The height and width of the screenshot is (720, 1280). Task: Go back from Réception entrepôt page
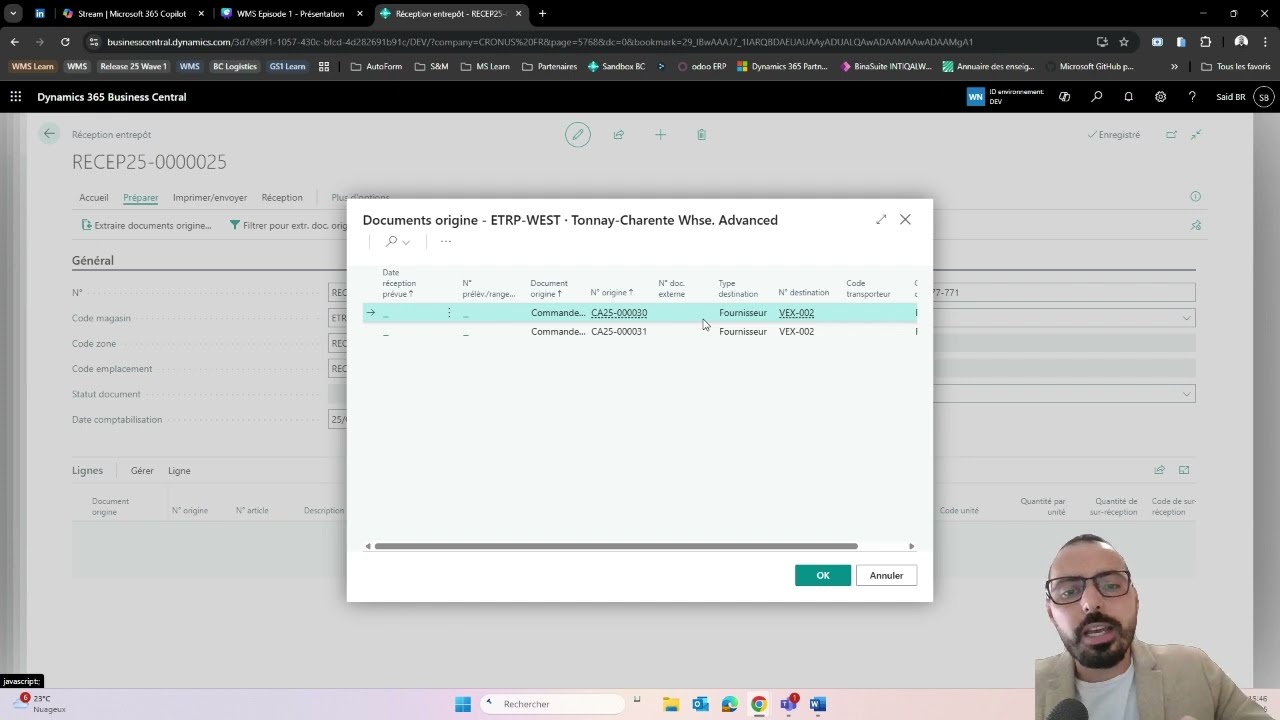(x=49, y=134)
